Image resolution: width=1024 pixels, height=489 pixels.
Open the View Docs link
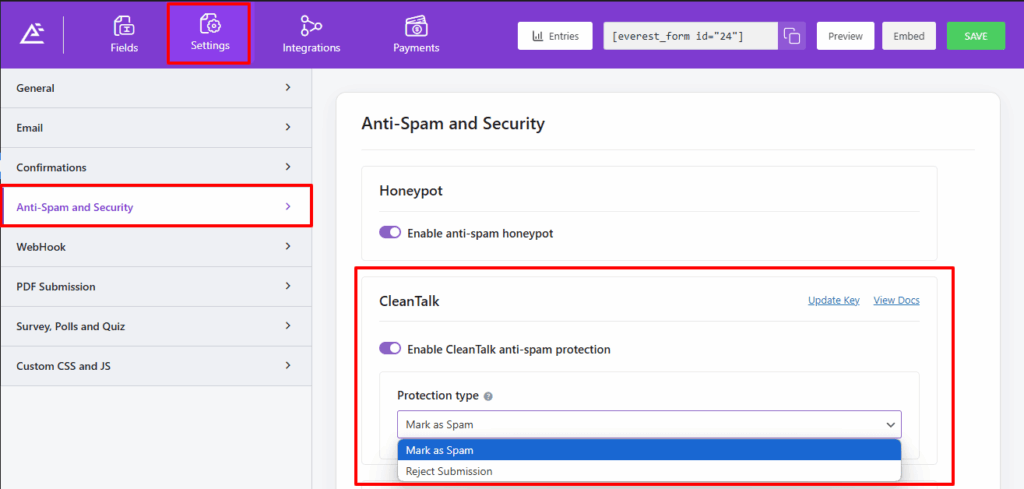click(896, 300)
